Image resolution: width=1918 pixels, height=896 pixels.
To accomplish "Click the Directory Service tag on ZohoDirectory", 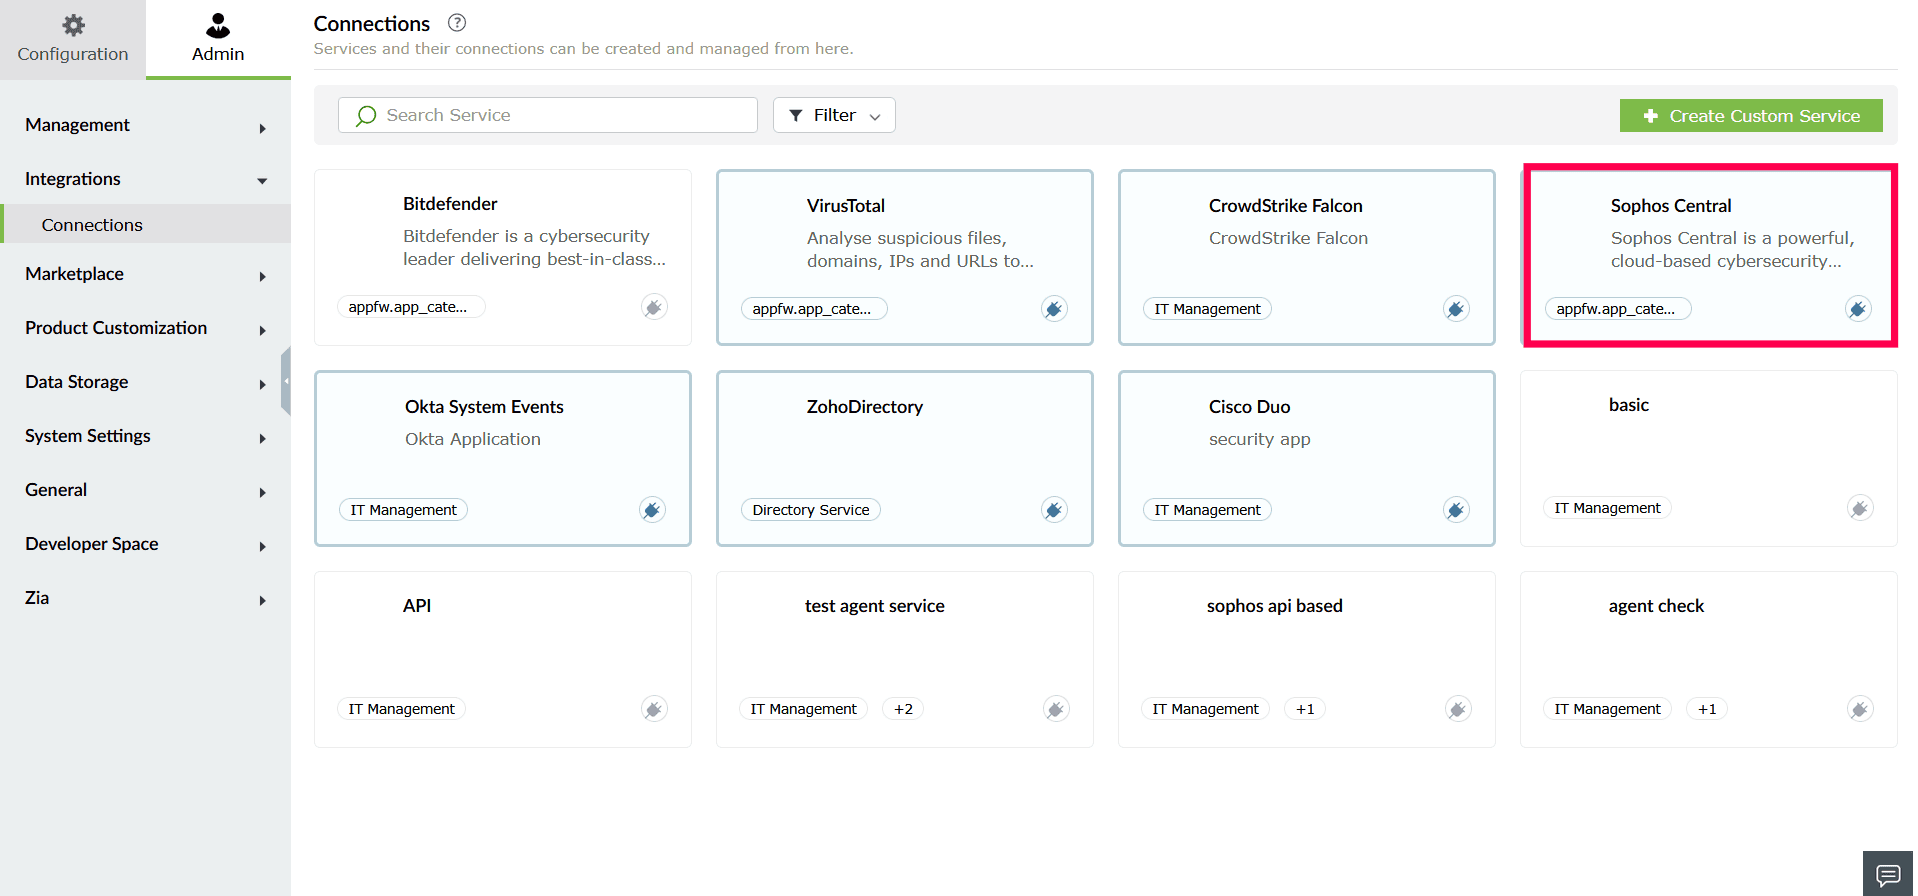I will [x=811, y=510].
